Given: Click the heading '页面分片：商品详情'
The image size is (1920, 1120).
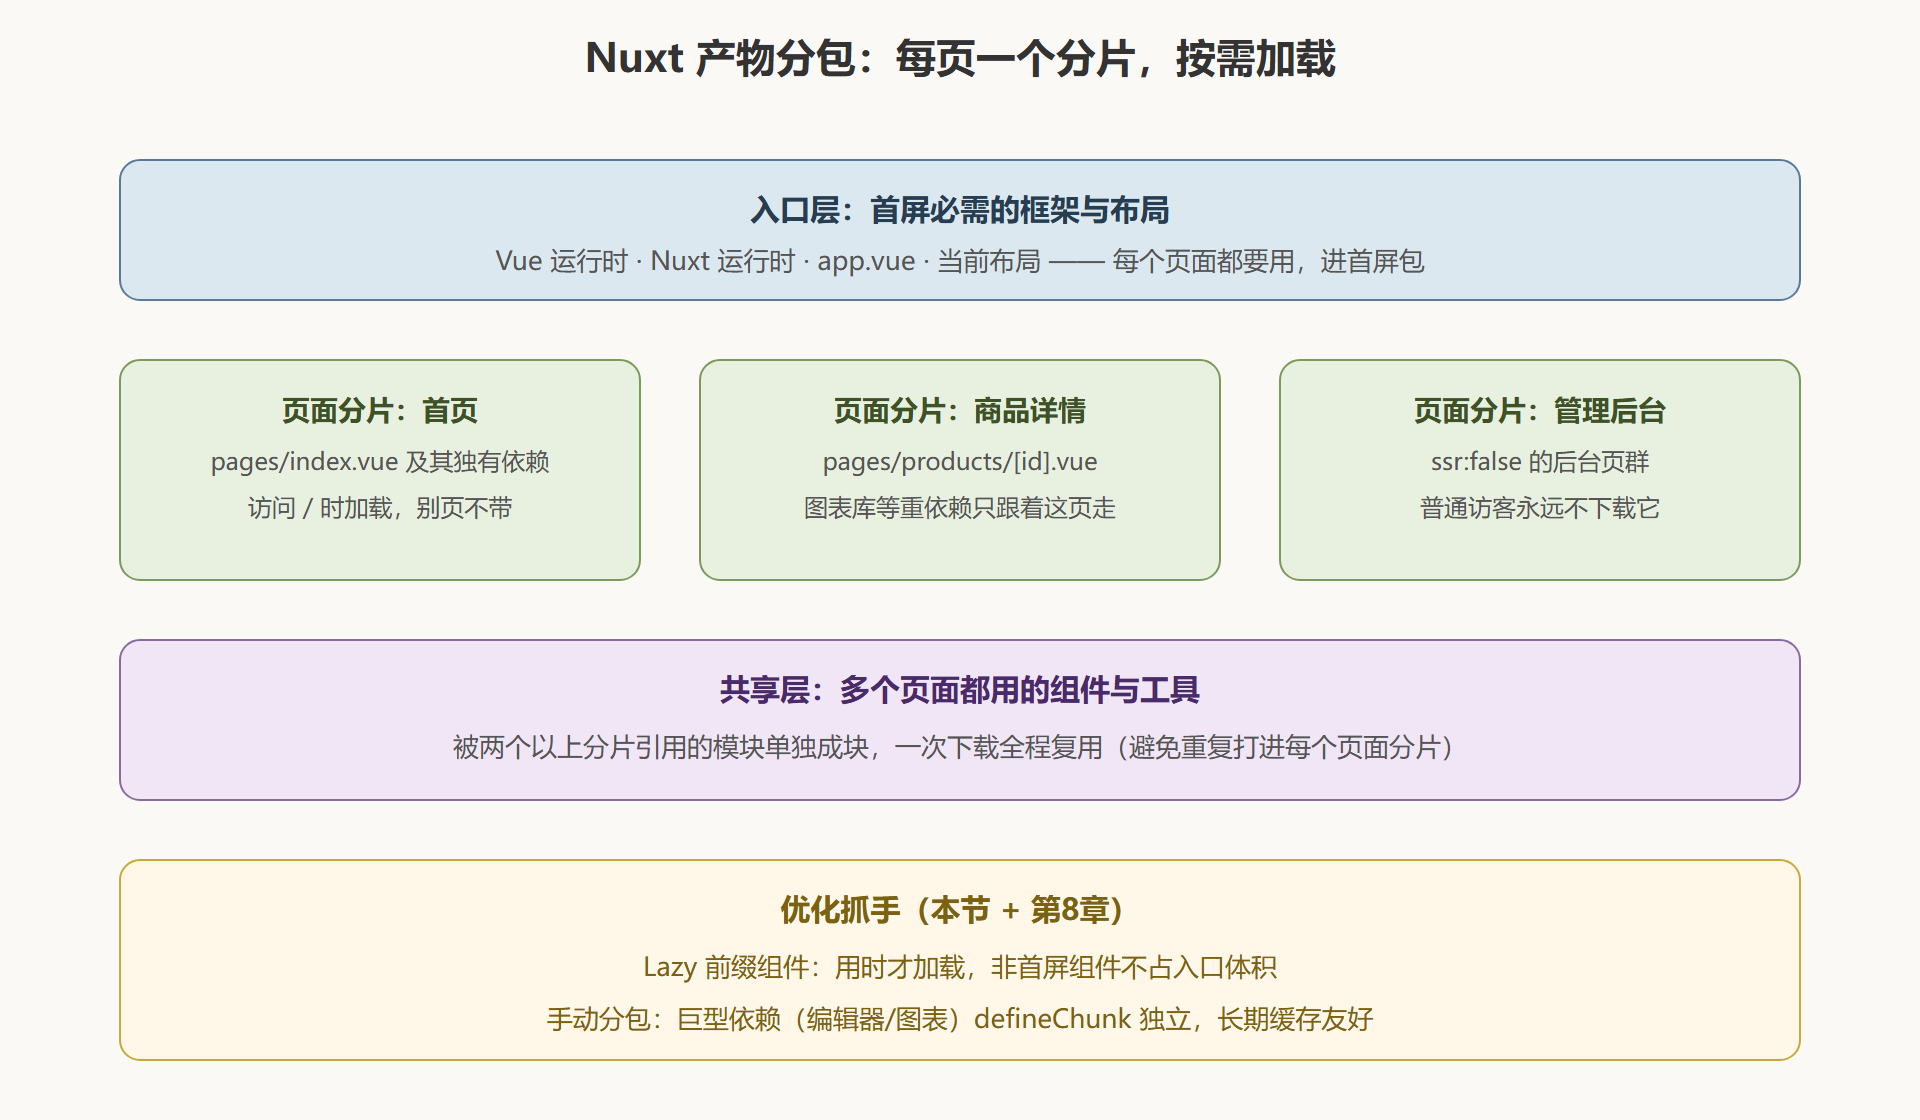Looking at the screenshot, I should pos(960,410).
